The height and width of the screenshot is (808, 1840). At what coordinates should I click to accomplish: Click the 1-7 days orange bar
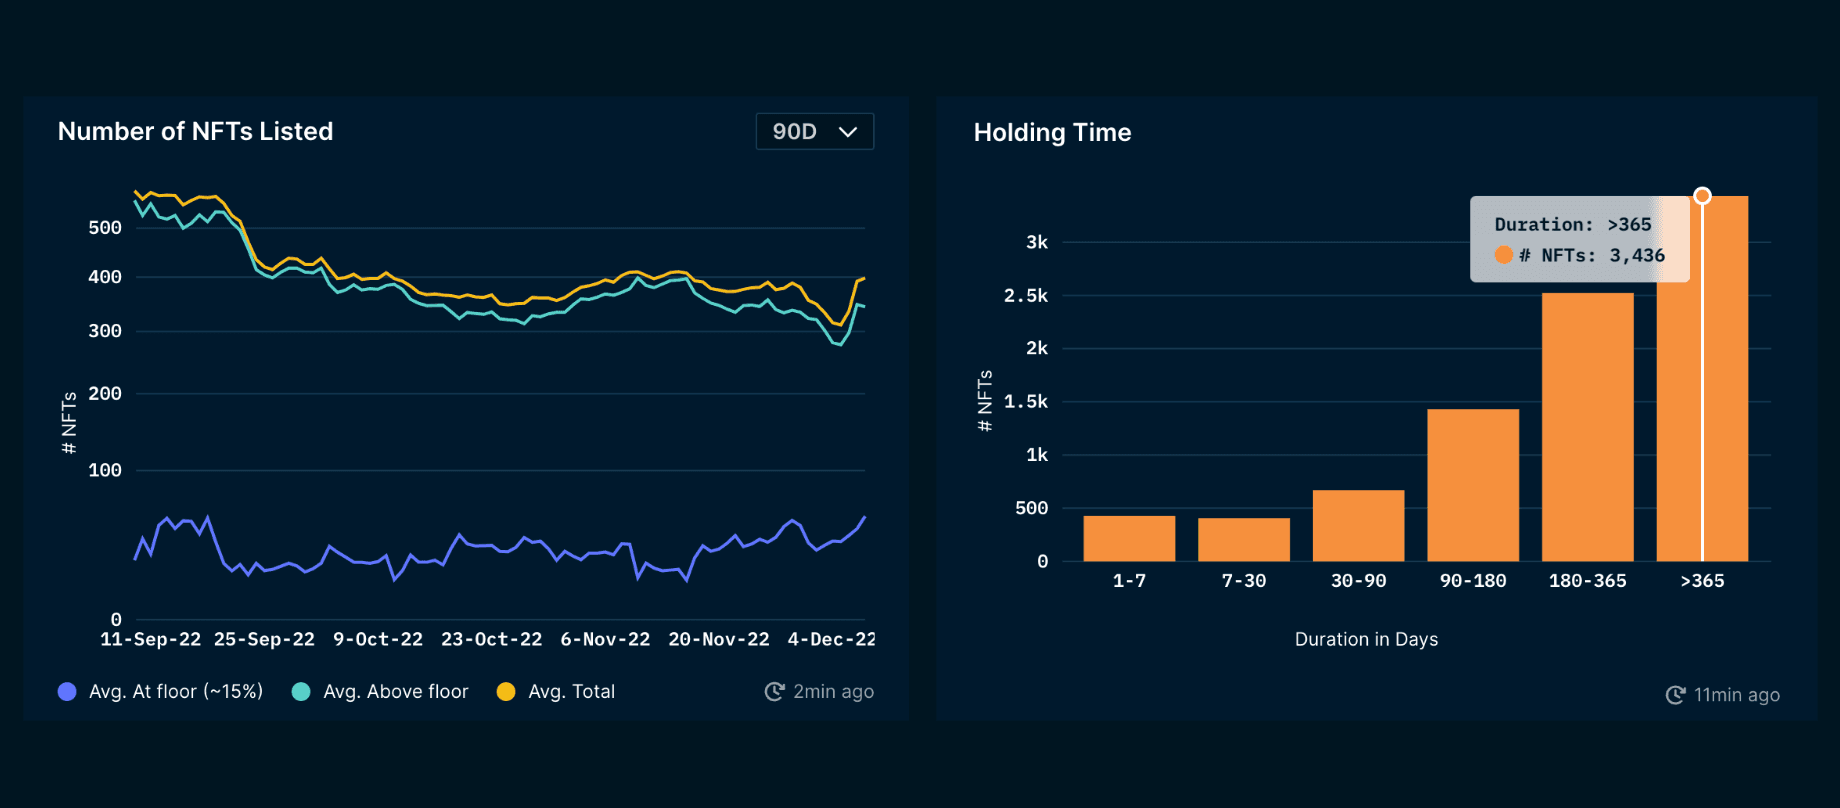point(1129,538)
